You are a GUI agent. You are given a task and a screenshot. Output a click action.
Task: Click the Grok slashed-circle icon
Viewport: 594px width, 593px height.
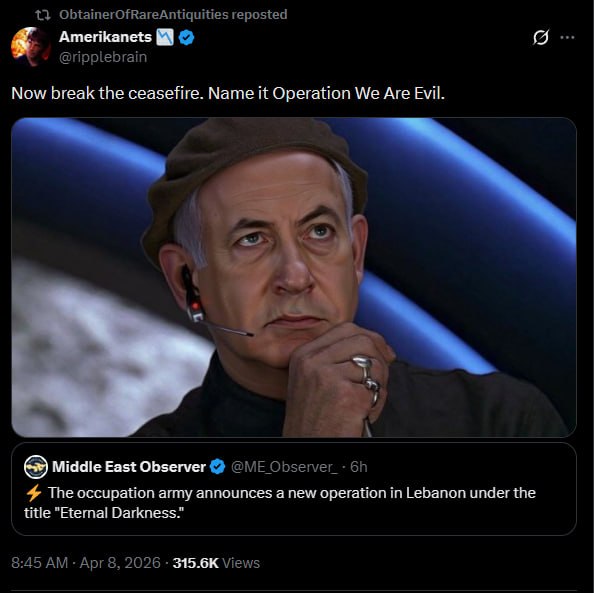pos(541,37)
